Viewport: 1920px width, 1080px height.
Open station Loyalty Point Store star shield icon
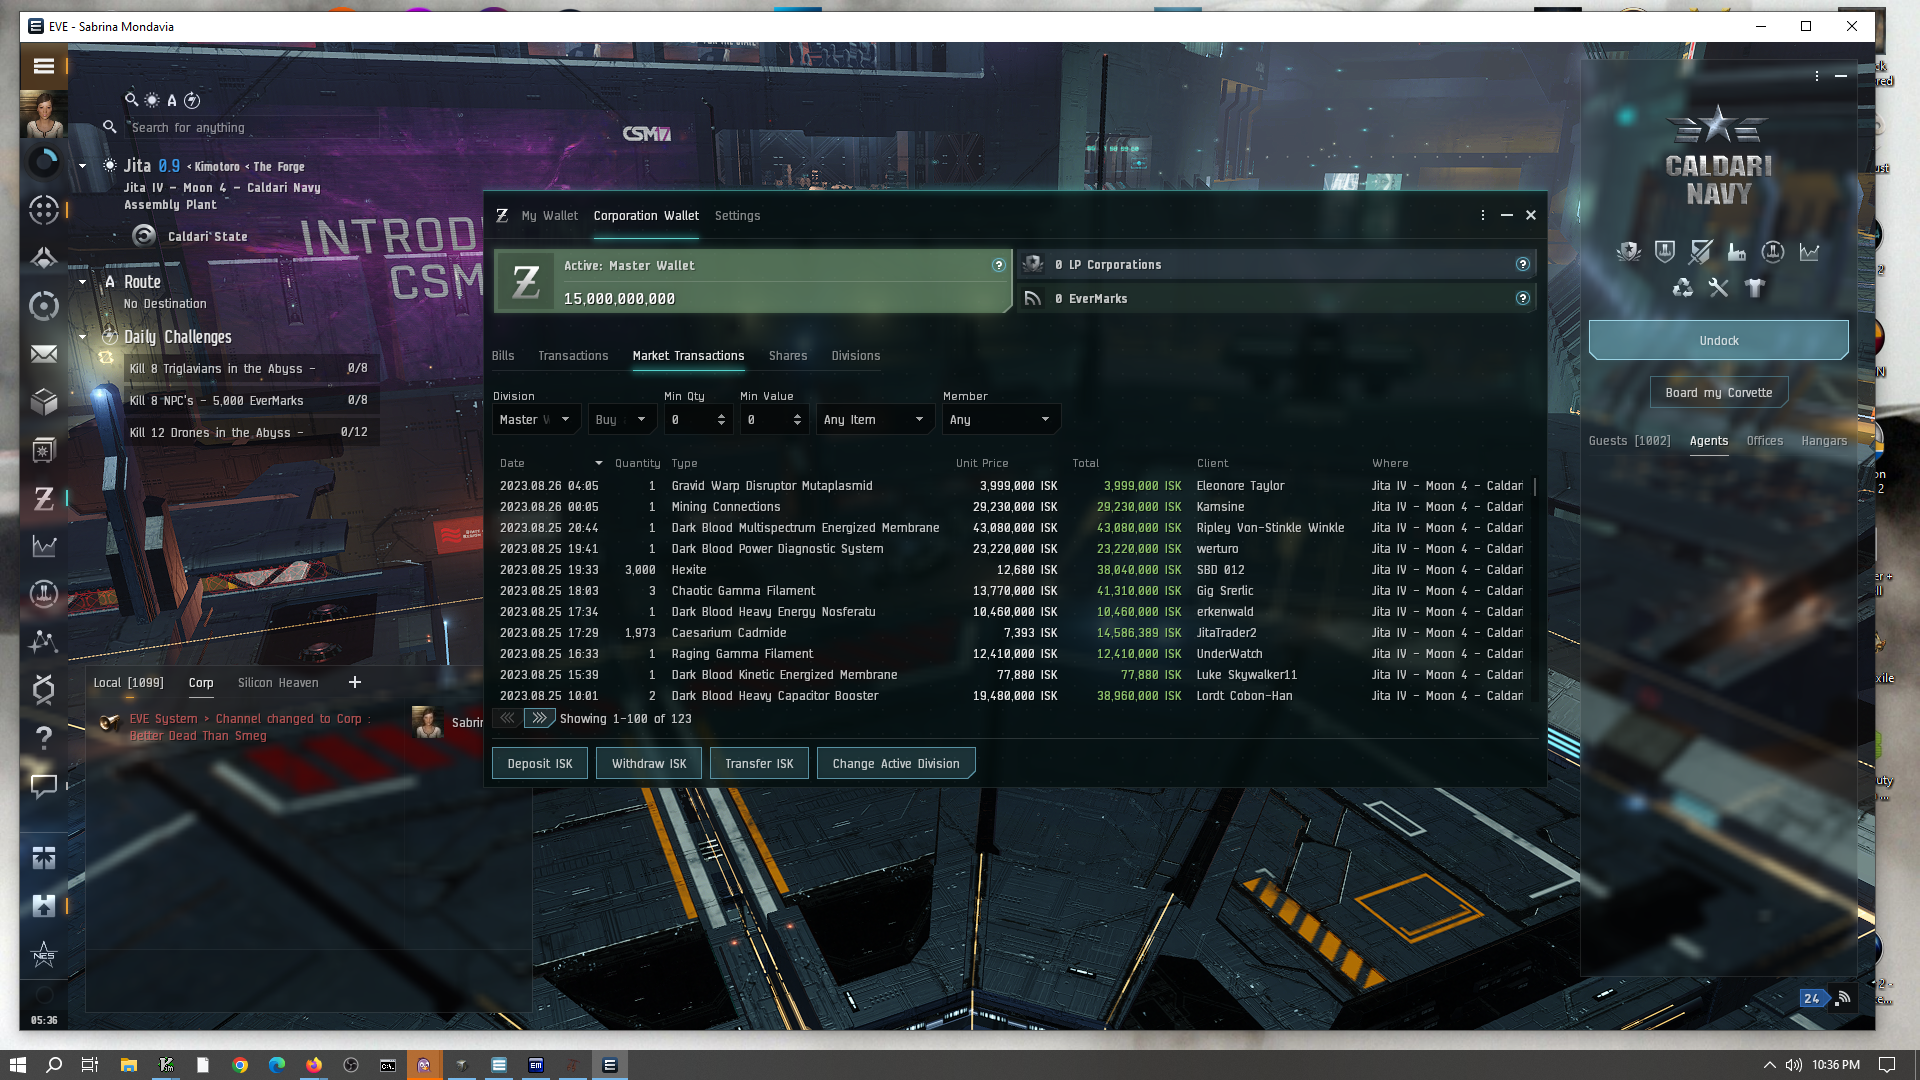click(1629, 252)
